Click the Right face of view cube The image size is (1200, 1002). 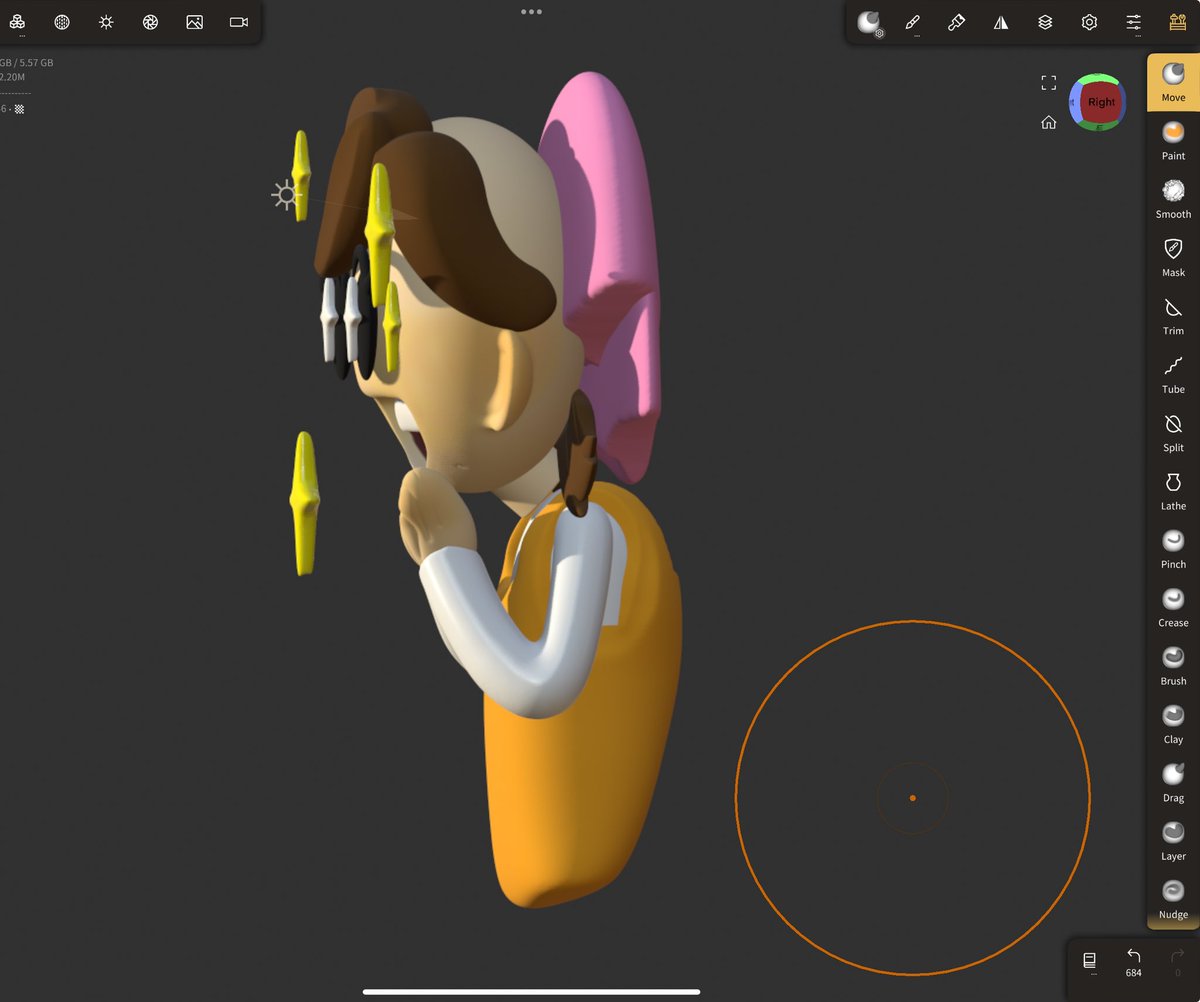(1101, 102)
